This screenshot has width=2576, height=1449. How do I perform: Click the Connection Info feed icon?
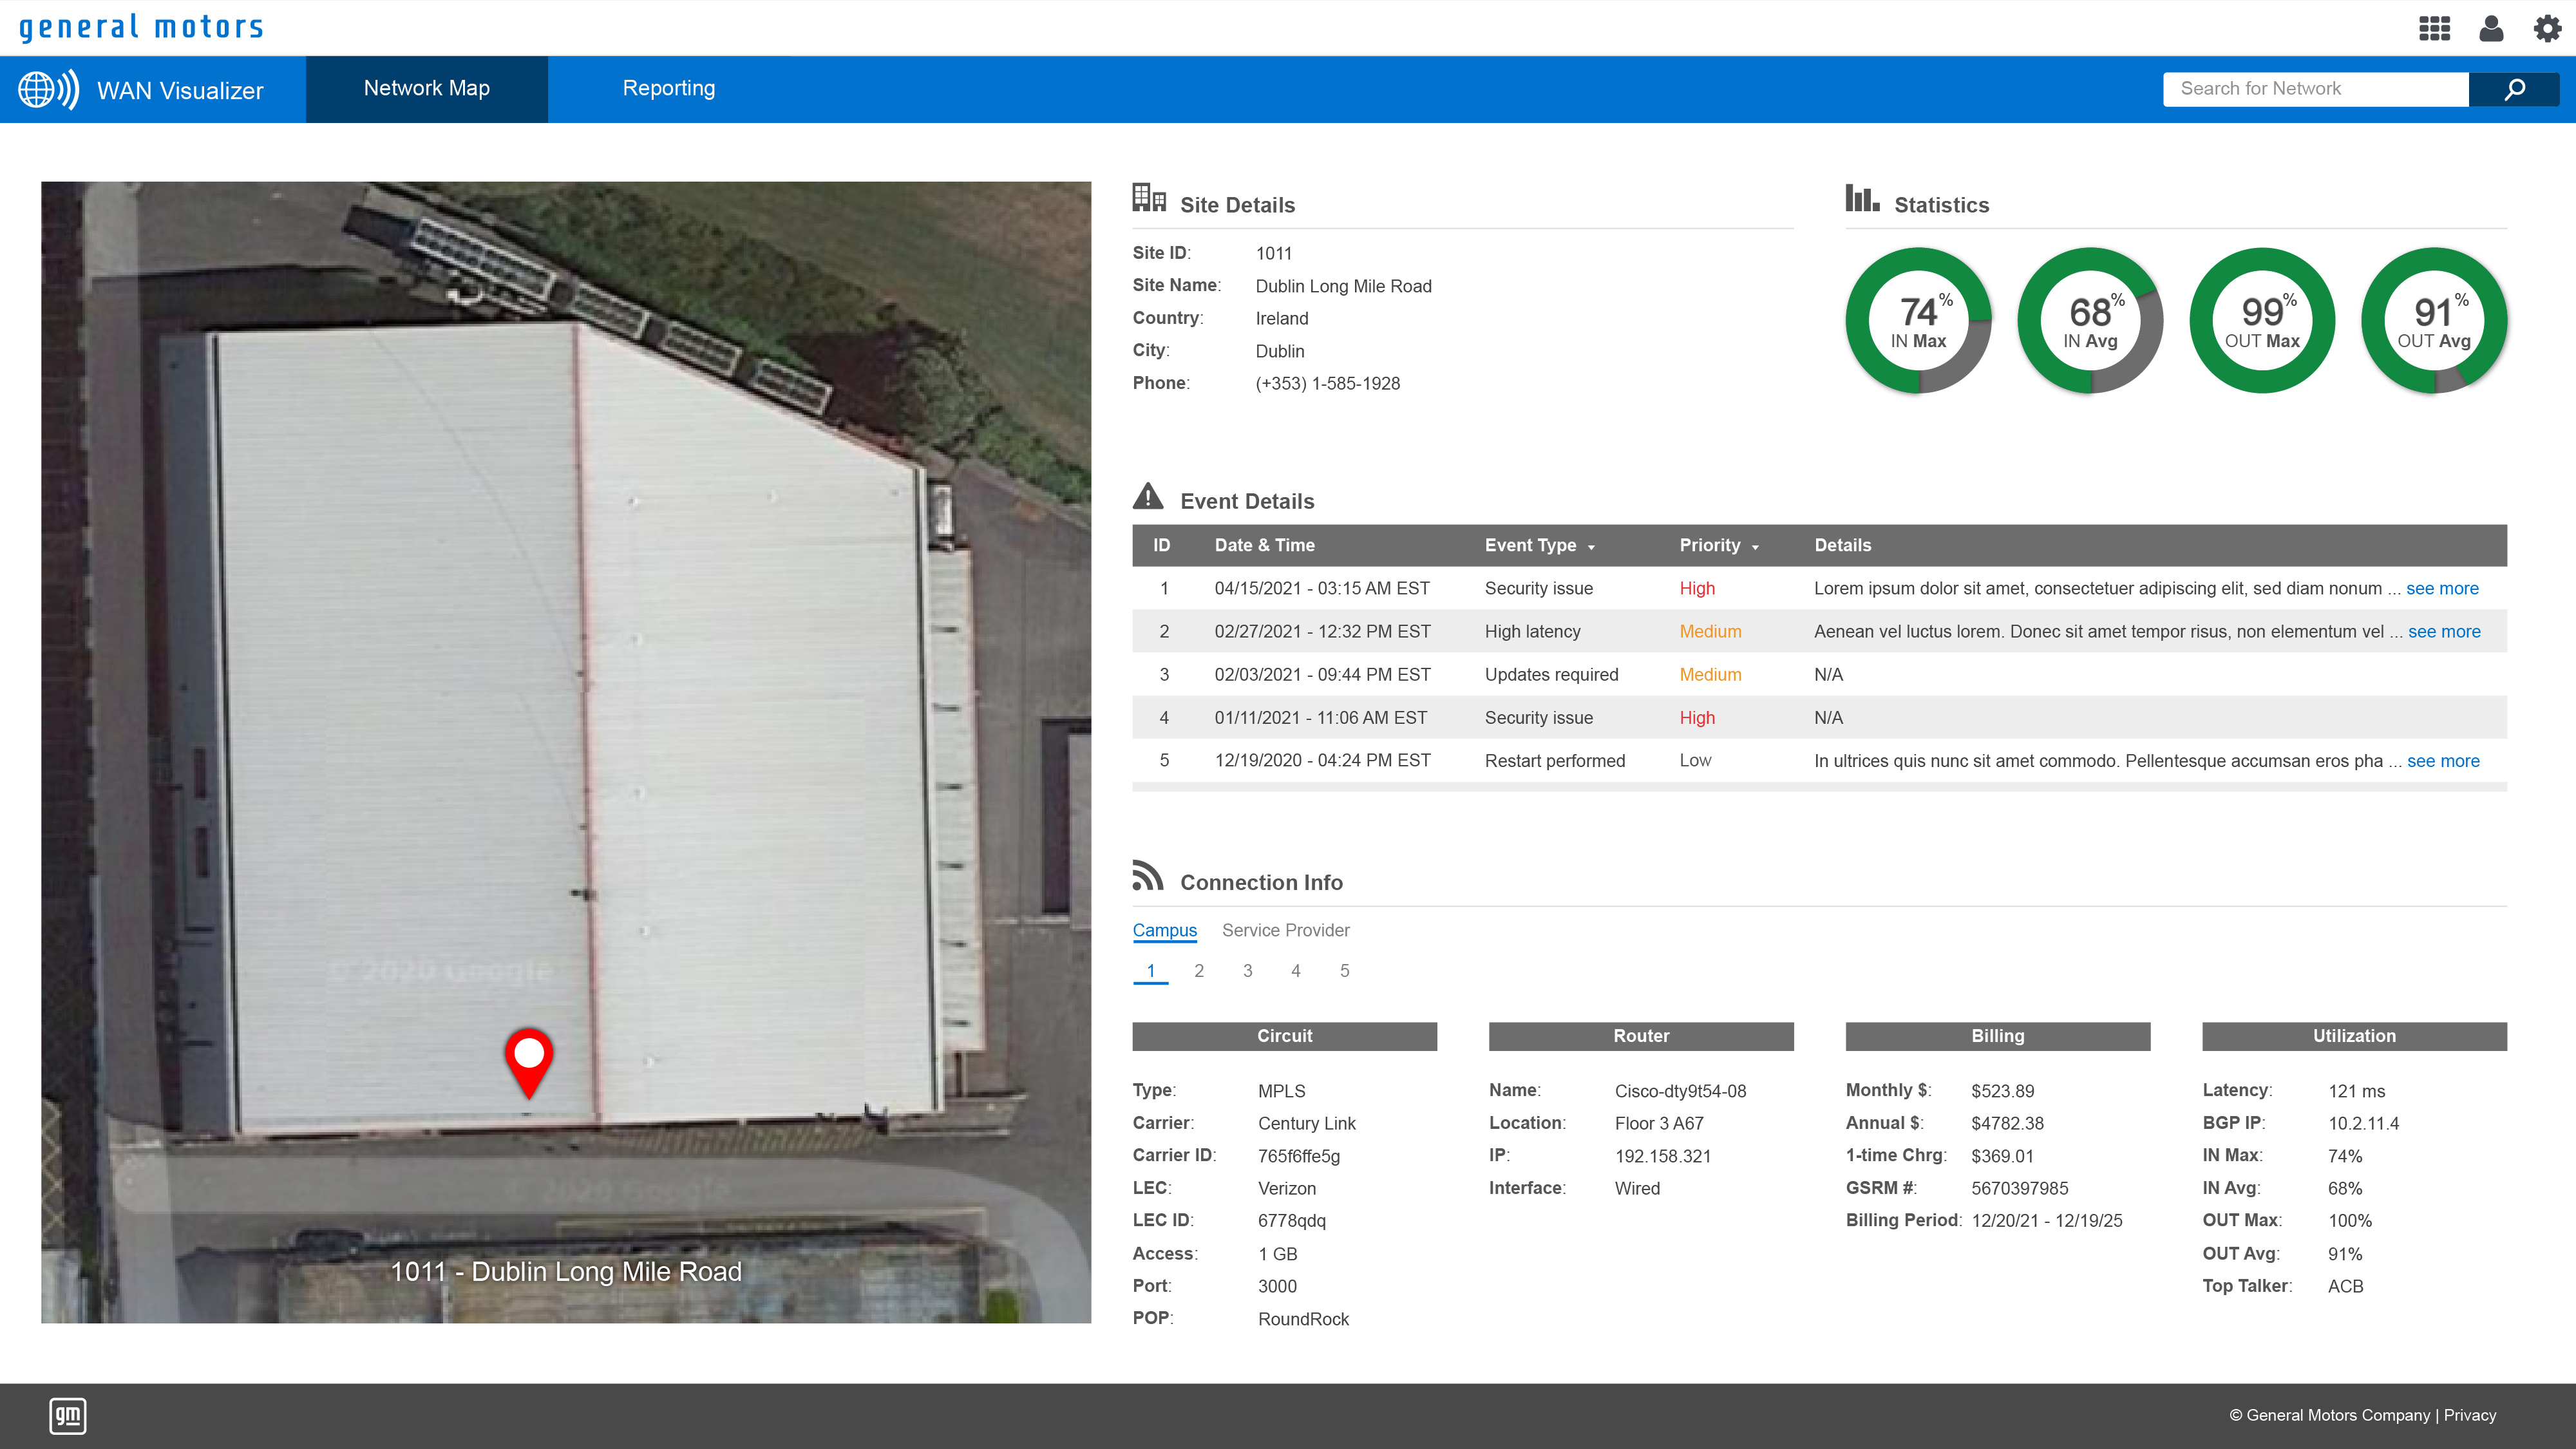tap(1149, 876)
